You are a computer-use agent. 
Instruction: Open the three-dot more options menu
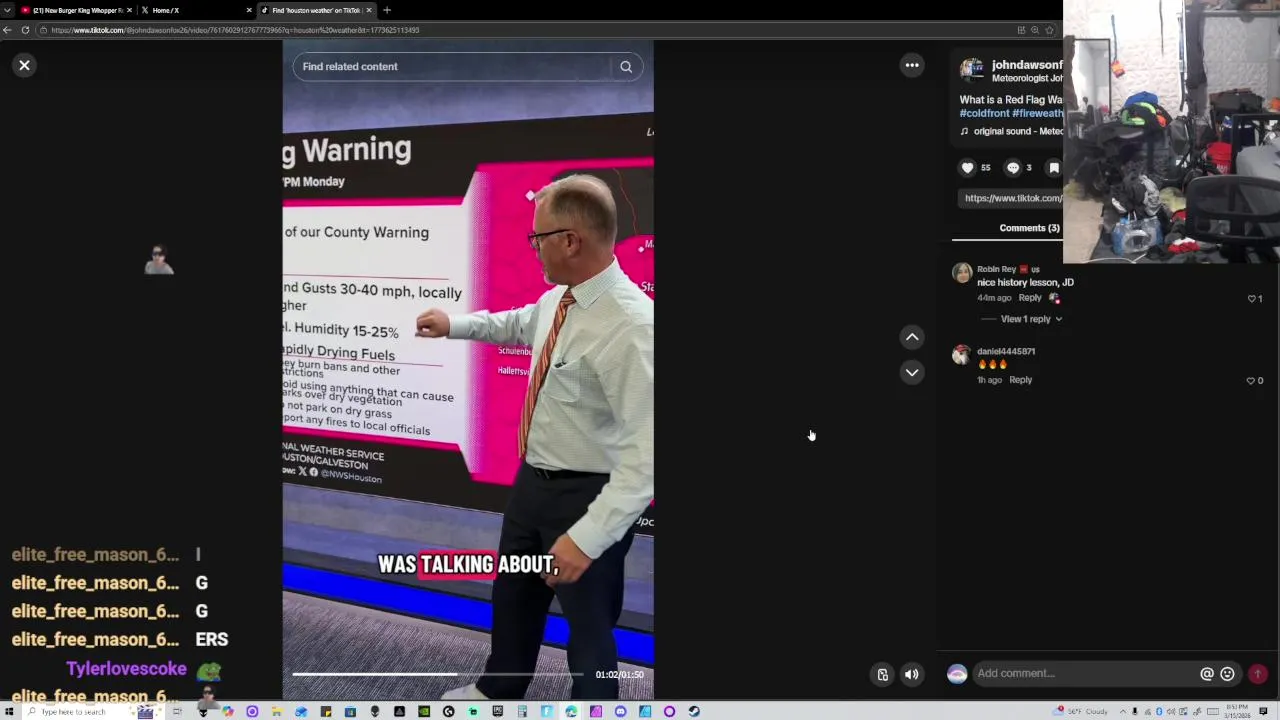(912, 65)
